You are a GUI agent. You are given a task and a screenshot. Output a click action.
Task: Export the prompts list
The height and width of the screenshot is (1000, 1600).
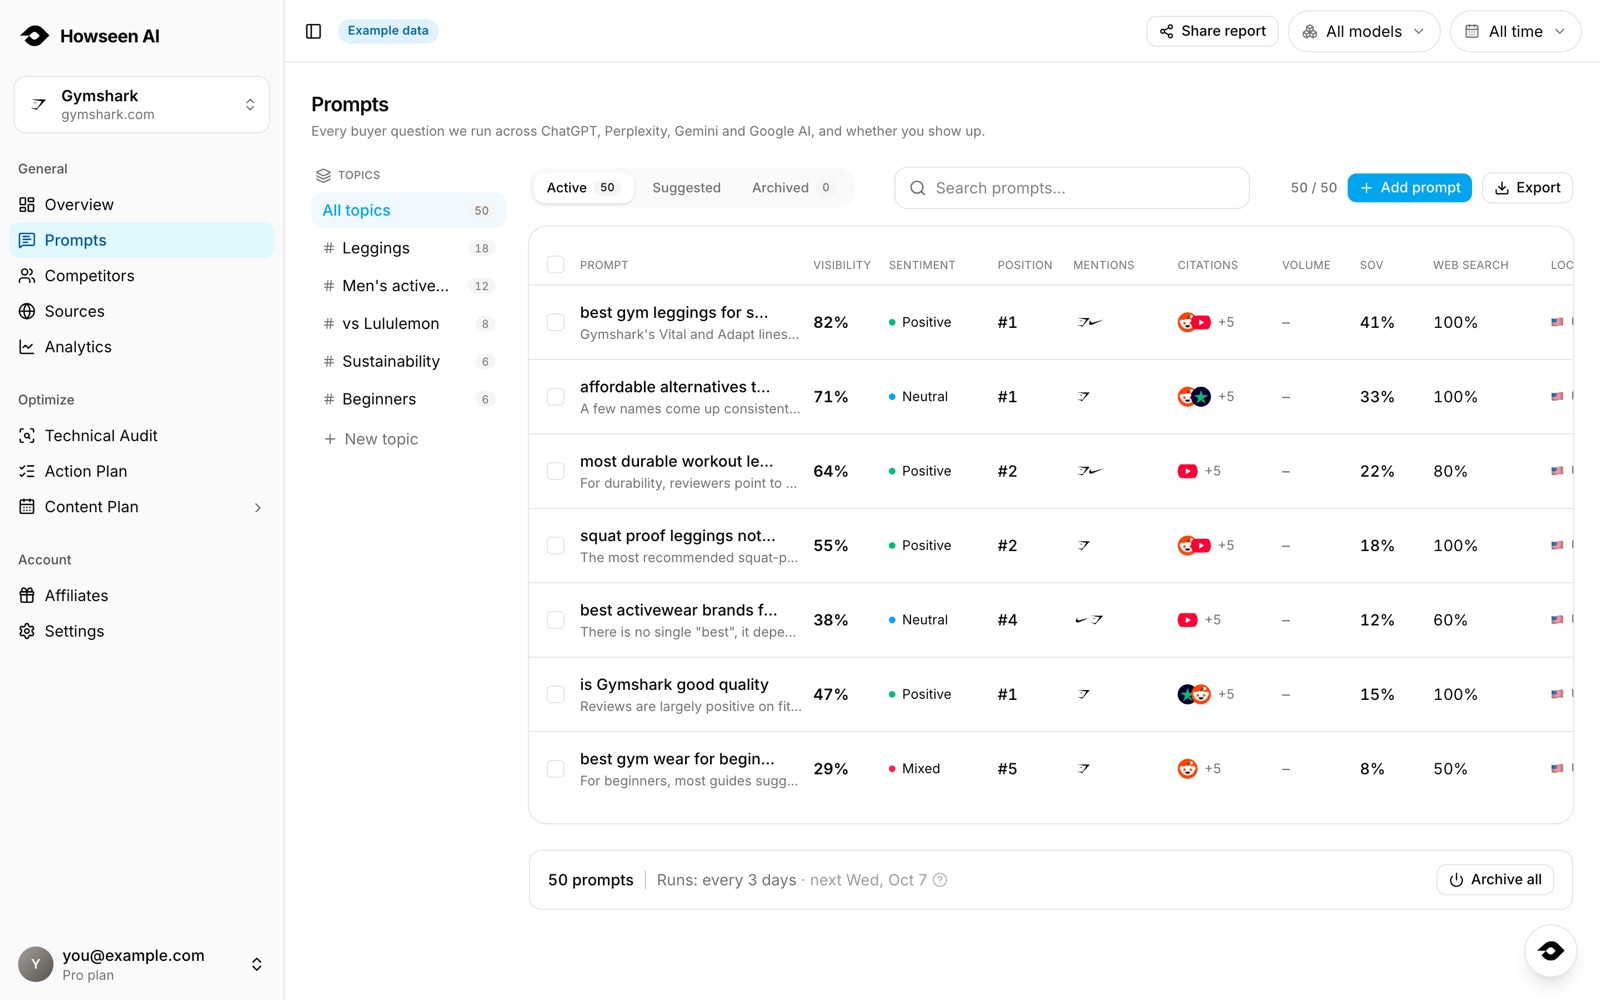[x=1527, y=188]
